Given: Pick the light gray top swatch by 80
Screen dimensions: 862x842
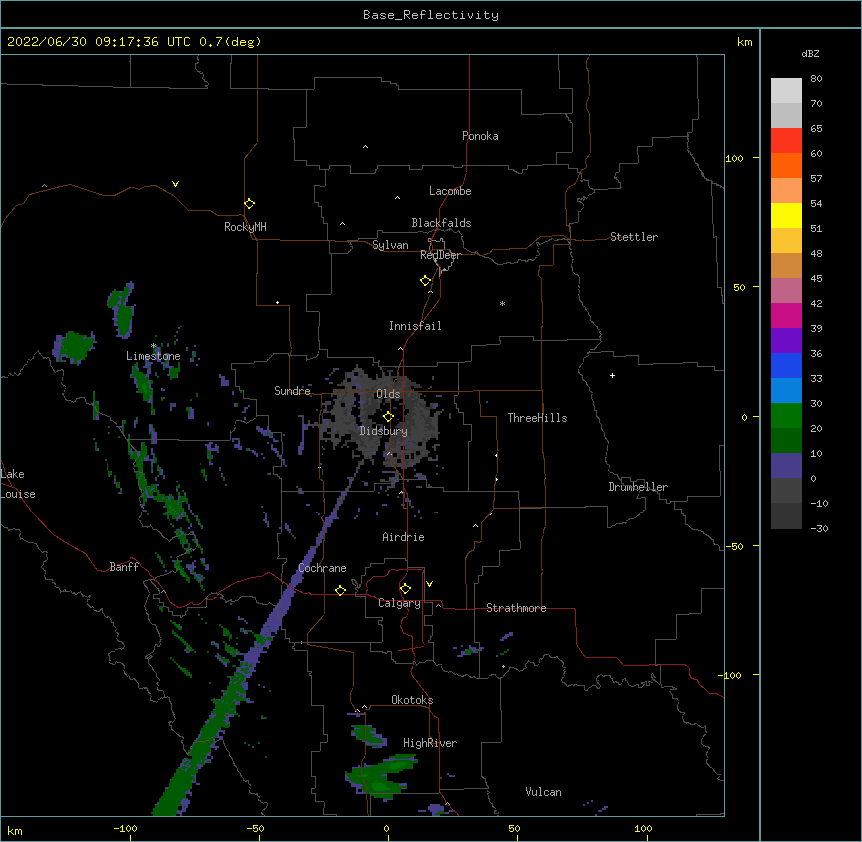Looking at the screenshot, I should [786, 90].
